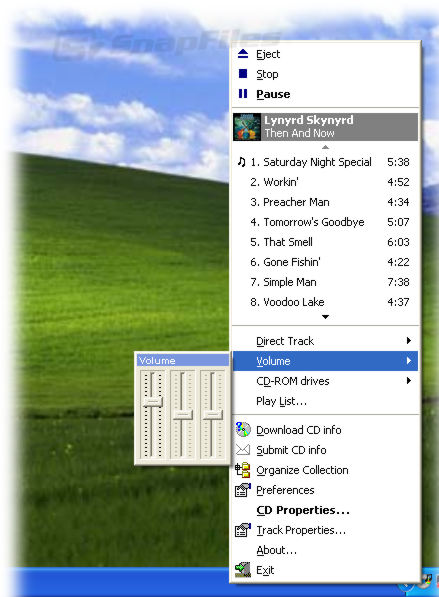
Task: Play track 8. Voodoo Lake
Action: click(326, 302)
